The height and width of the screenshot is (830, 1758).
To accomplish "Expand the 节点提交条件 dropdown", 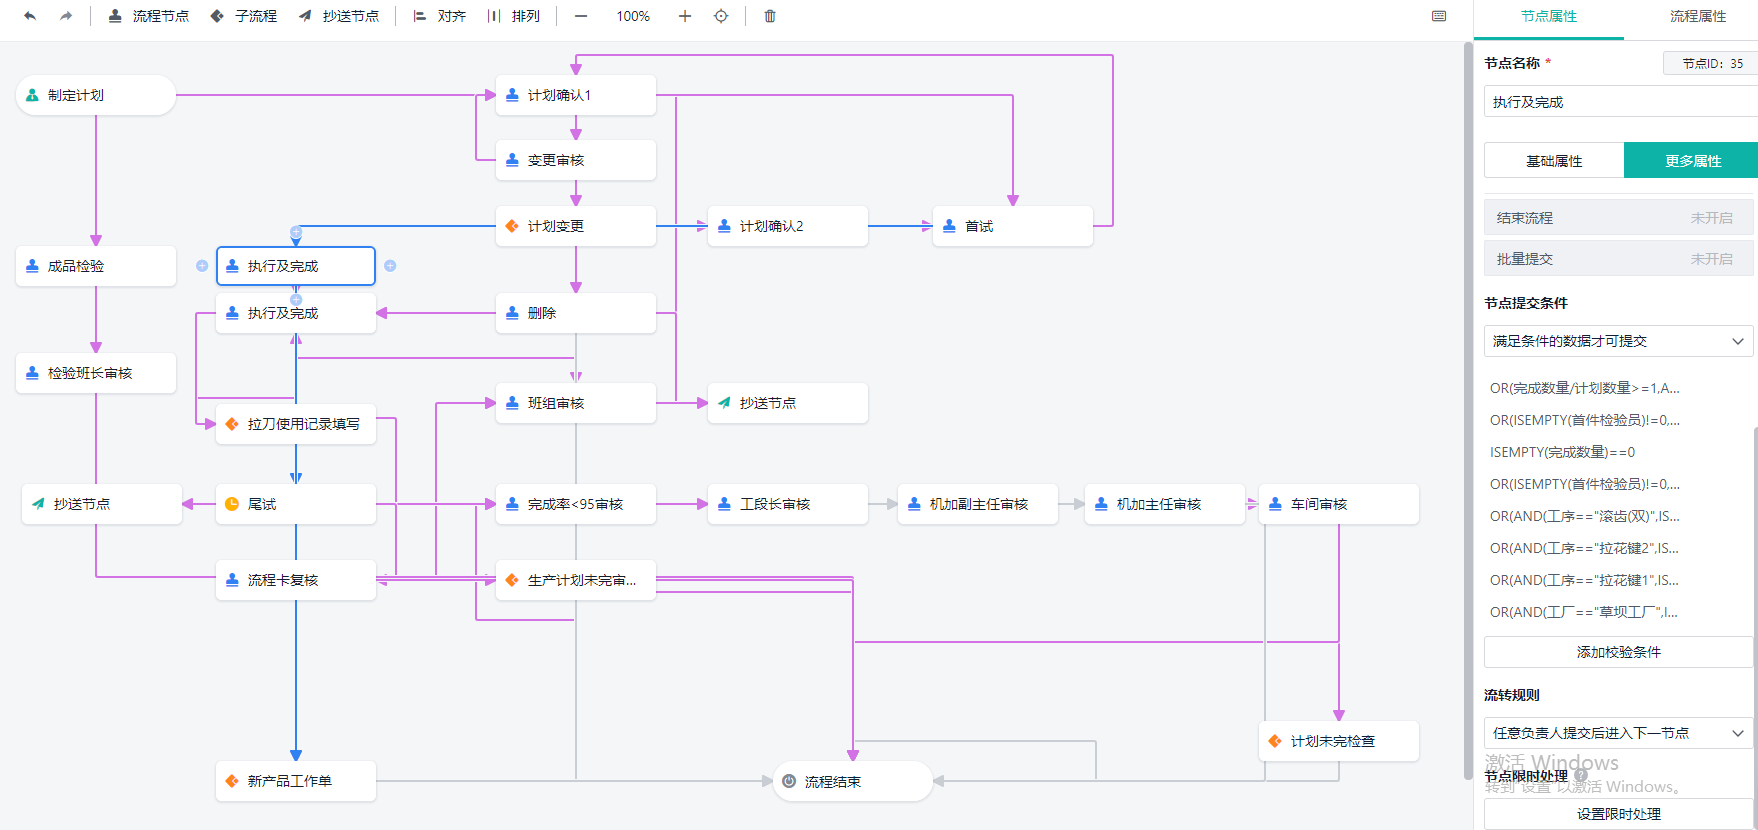I will coord(1618,341).
